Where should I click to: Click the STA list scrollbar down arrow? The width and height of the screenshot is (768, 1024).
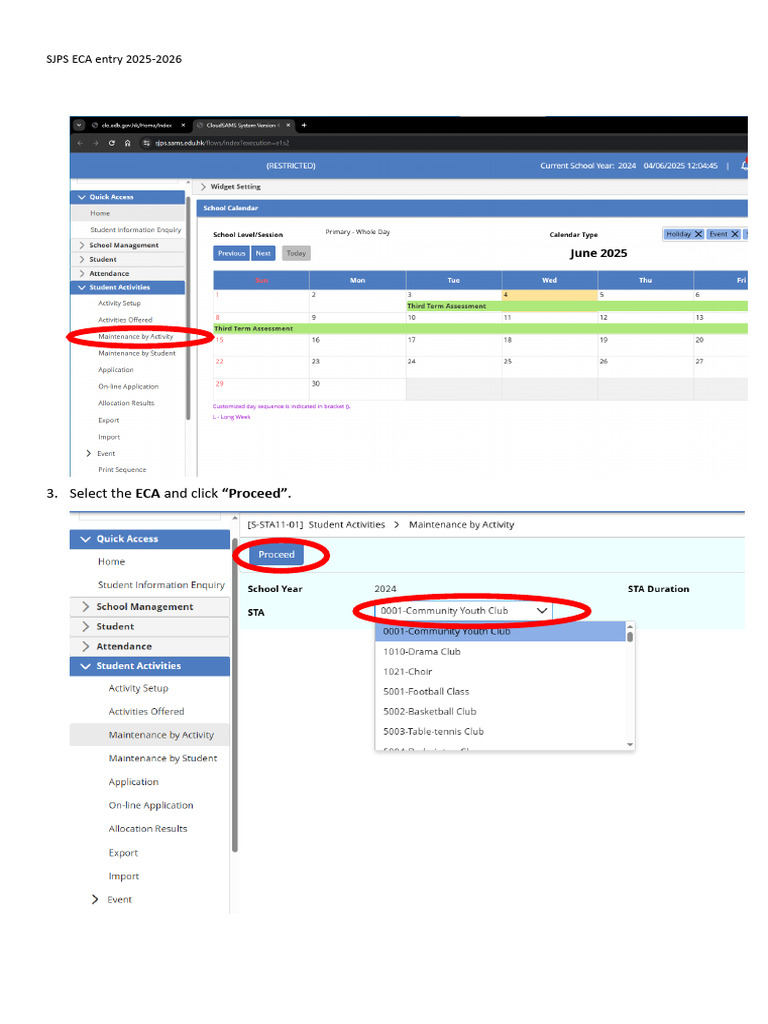tap(630, 744)
